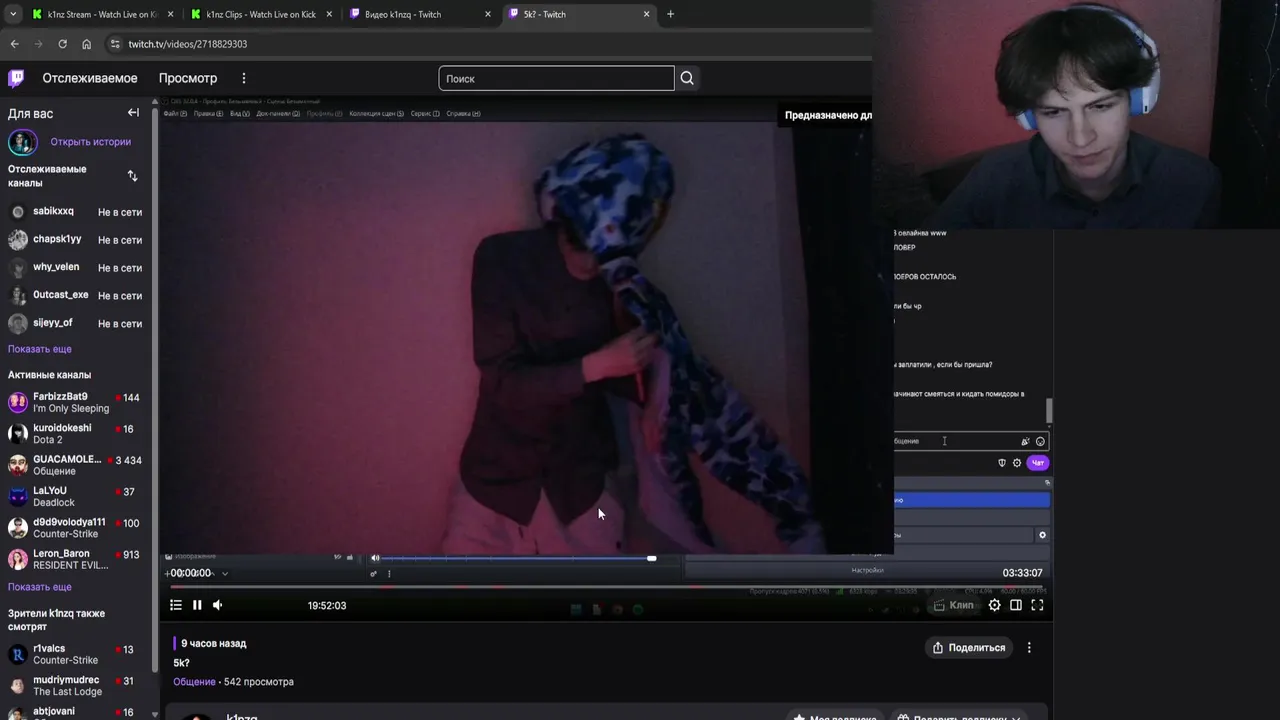Open r1valcs recommended channel

click(x=75, y=655)
